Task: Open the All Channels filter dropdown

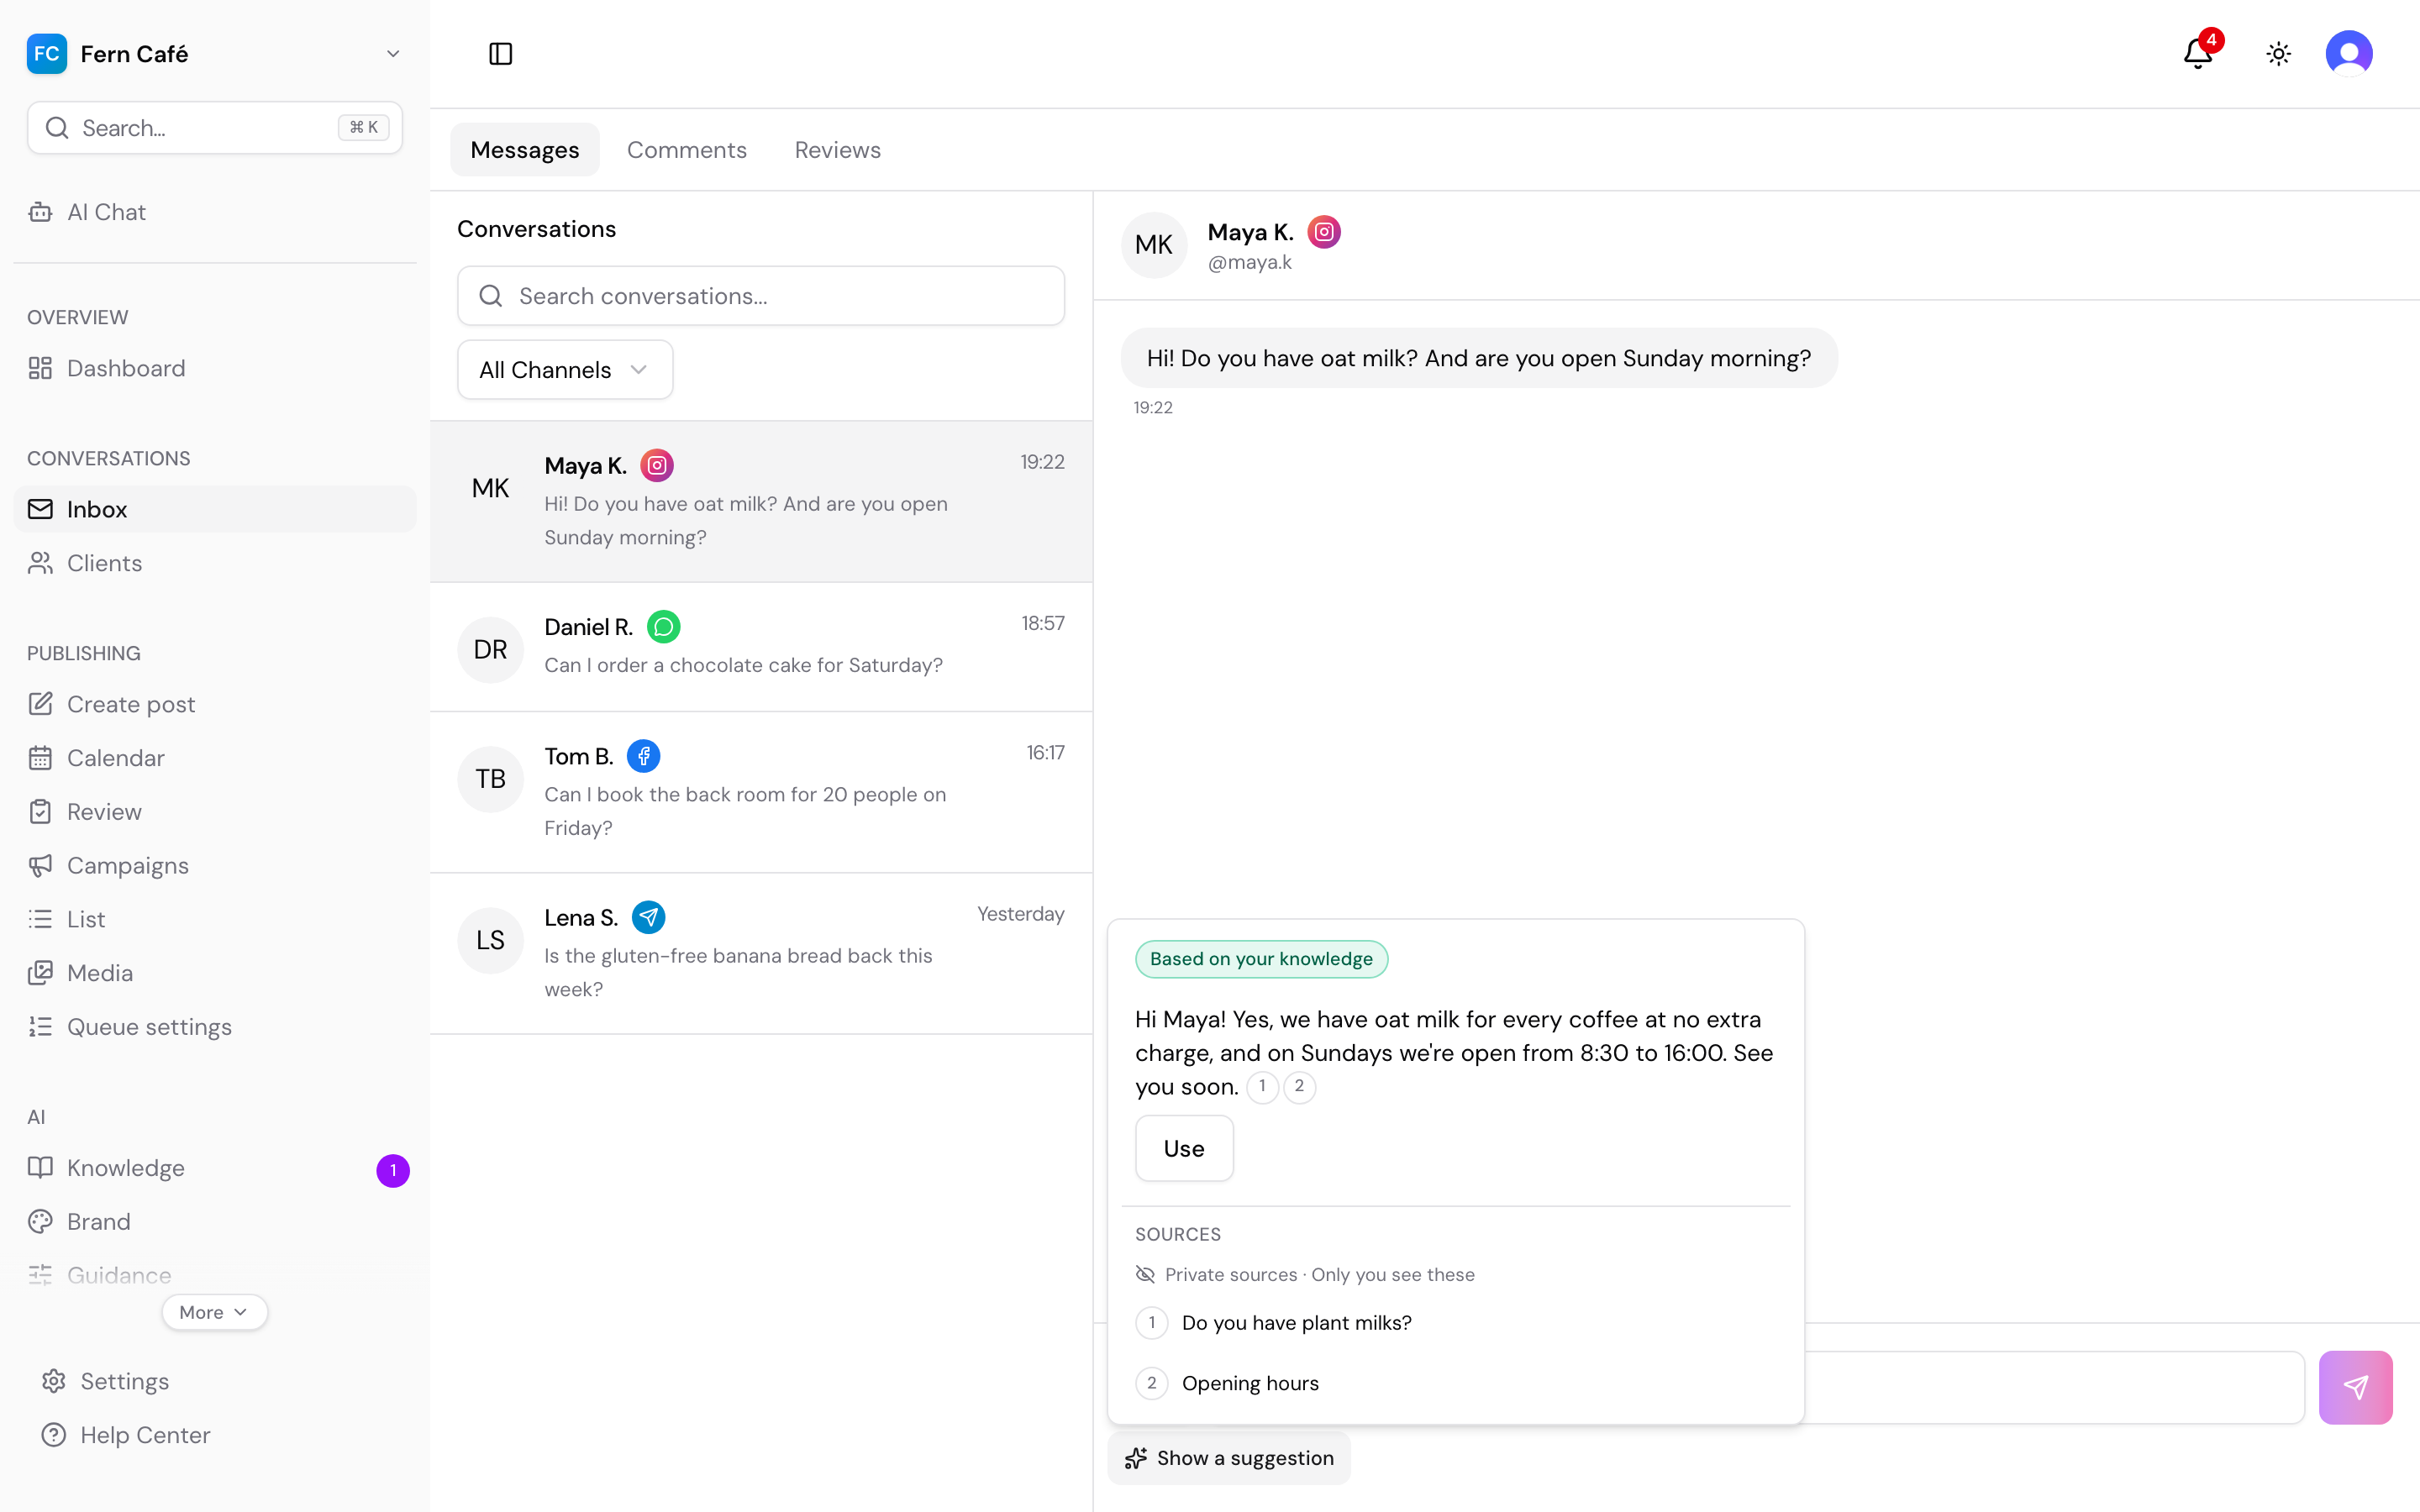Action: click(x=565, y=370)
